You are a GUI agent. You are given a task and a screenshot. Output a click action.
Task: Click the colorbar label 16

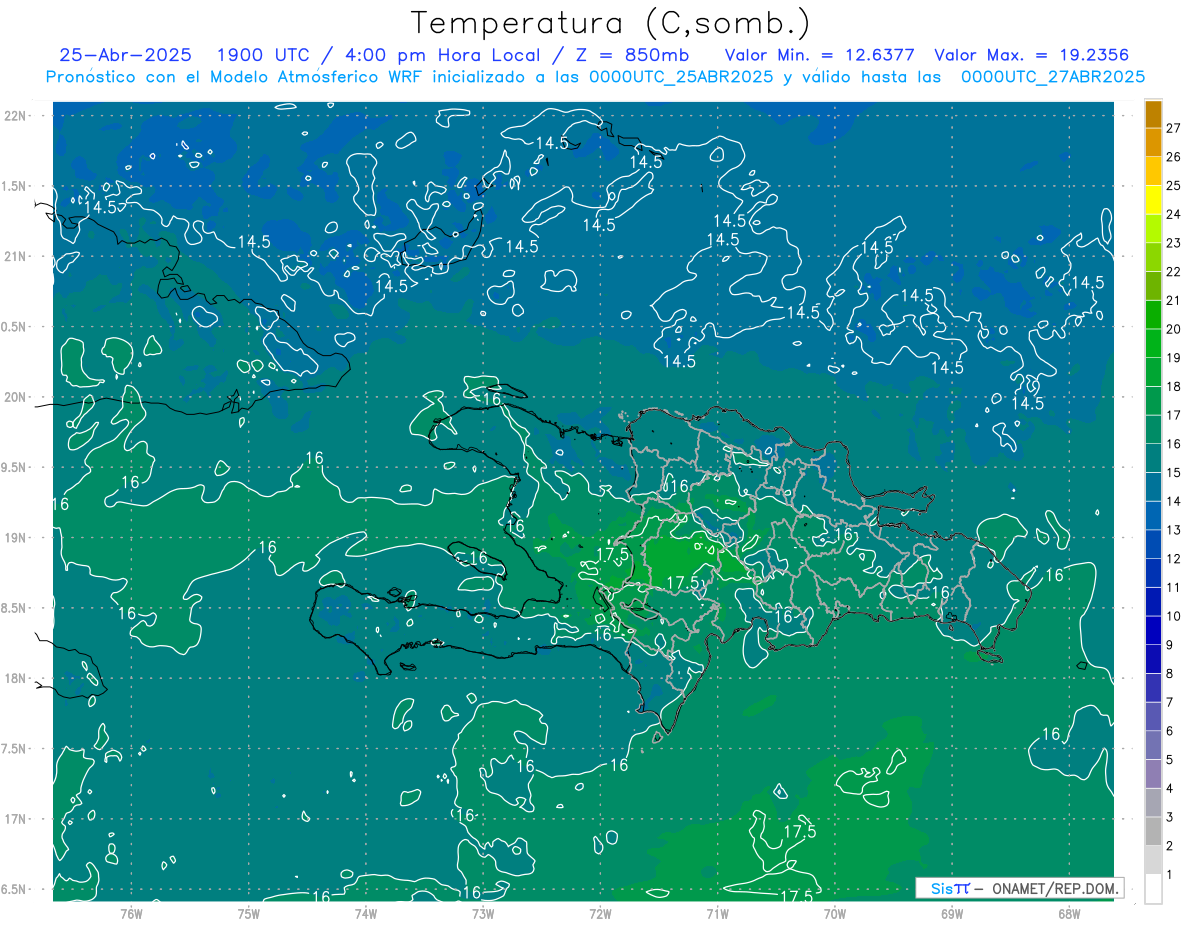click(1174, 444)
